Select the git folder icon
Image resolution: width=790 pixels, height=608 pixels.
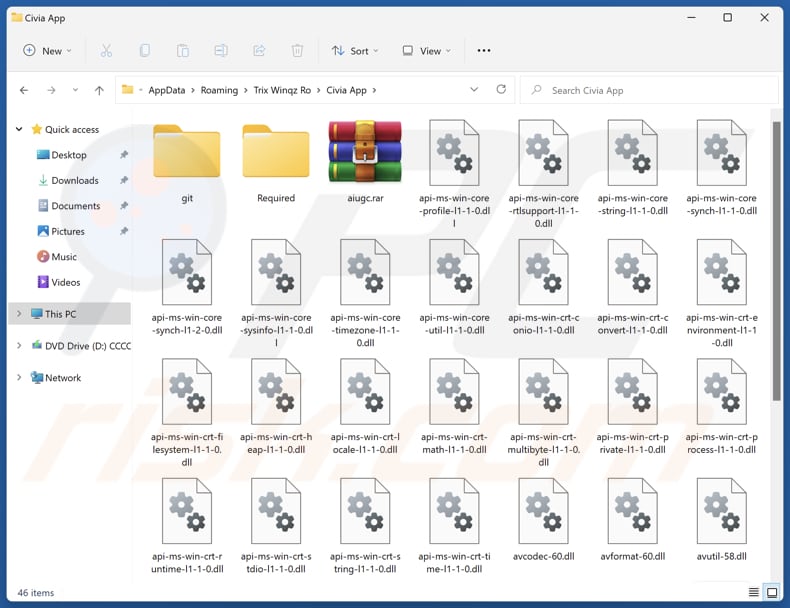(187, 151)
